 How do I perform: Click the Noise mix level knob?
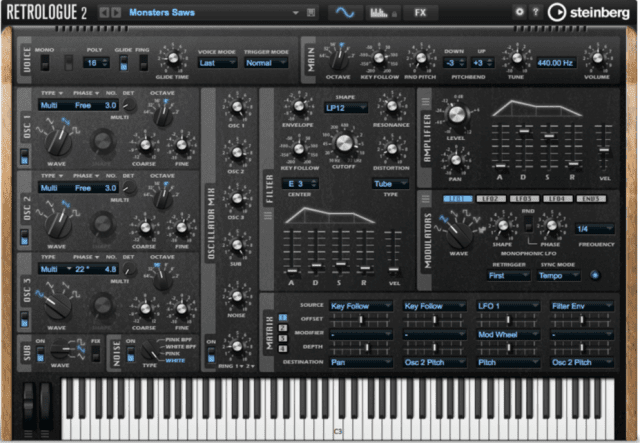pos(236,296)
